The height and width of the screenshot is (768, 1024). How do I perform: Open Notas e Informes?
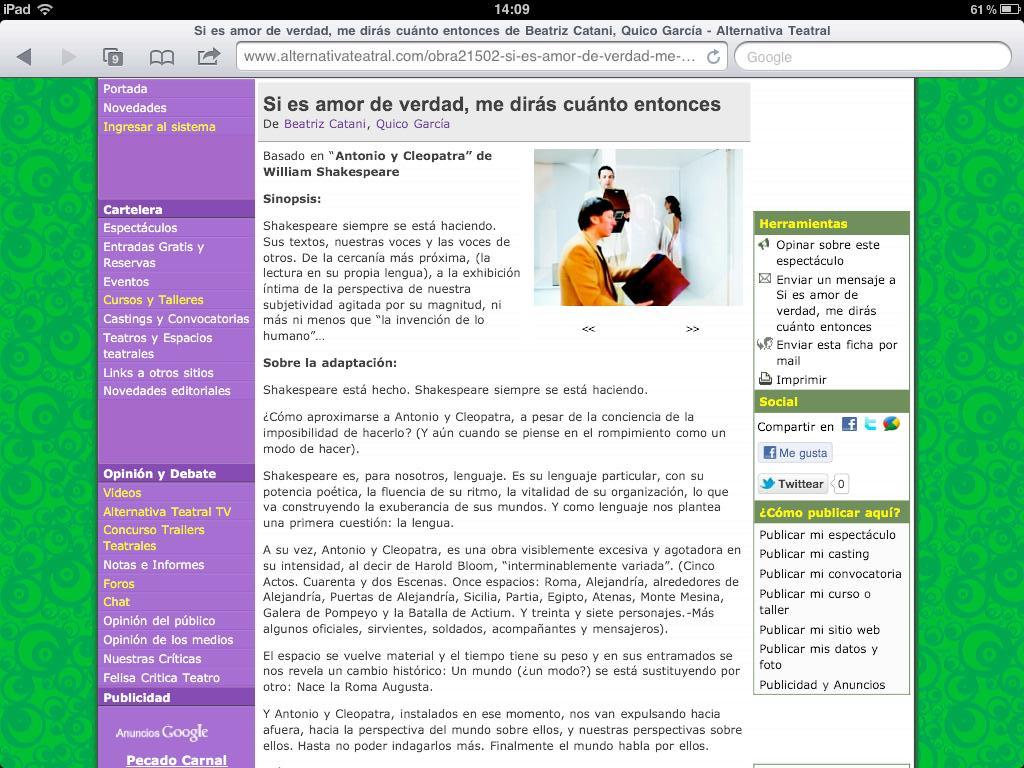(153, 565)
